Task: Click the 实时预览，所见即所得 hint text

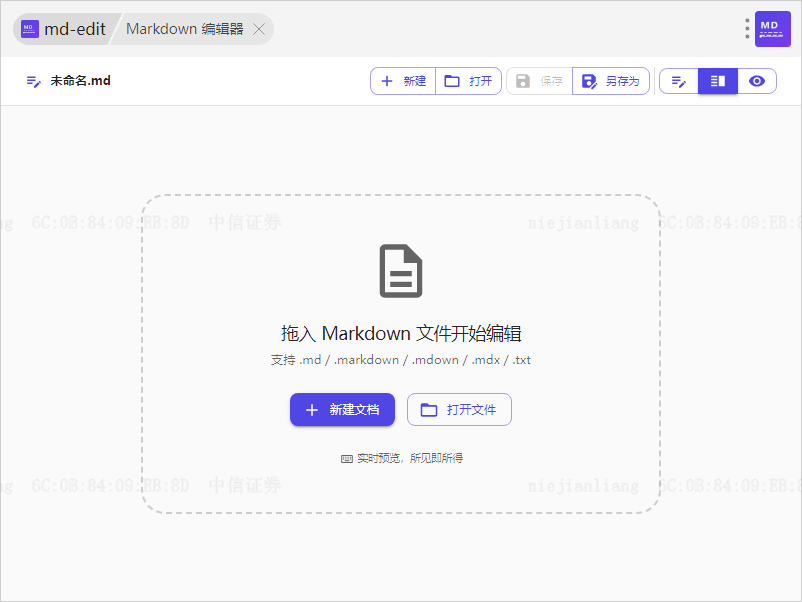Action: (410, 458)
